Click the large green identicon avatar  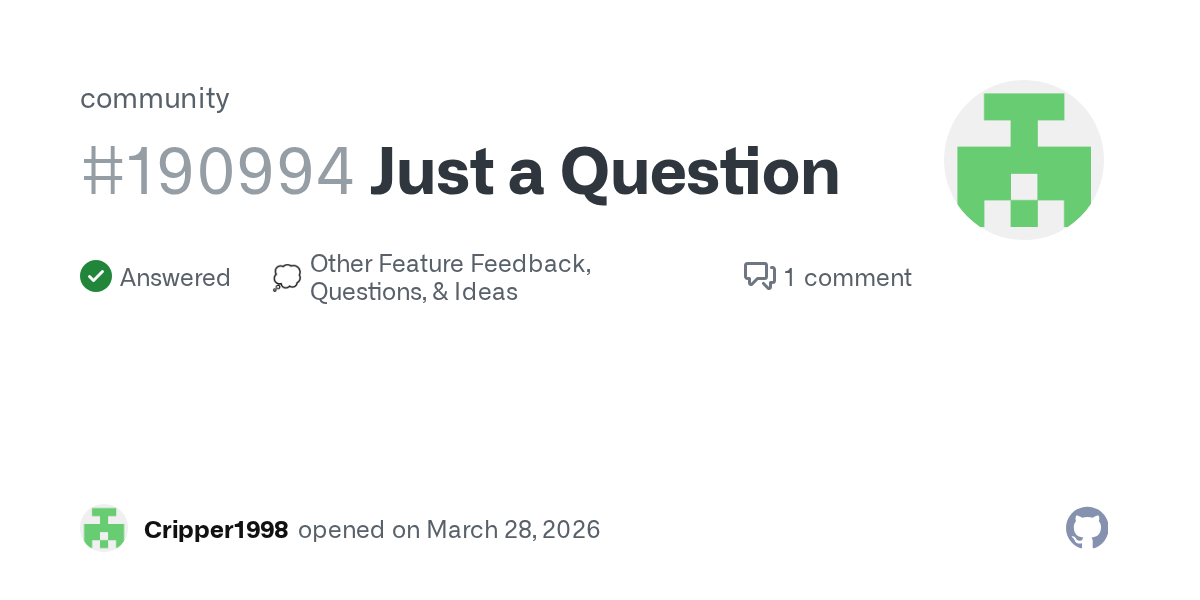tap(1023, 160)
